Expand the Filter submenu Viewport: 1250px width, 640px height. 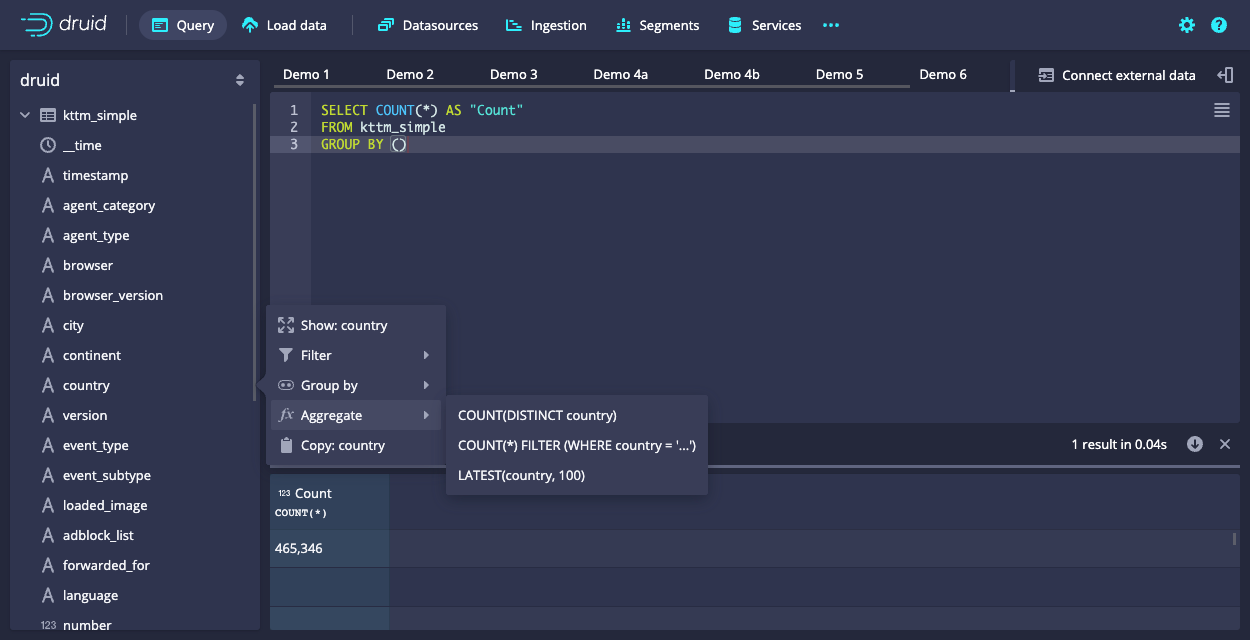pyautogui.click(x=355, y=355)
